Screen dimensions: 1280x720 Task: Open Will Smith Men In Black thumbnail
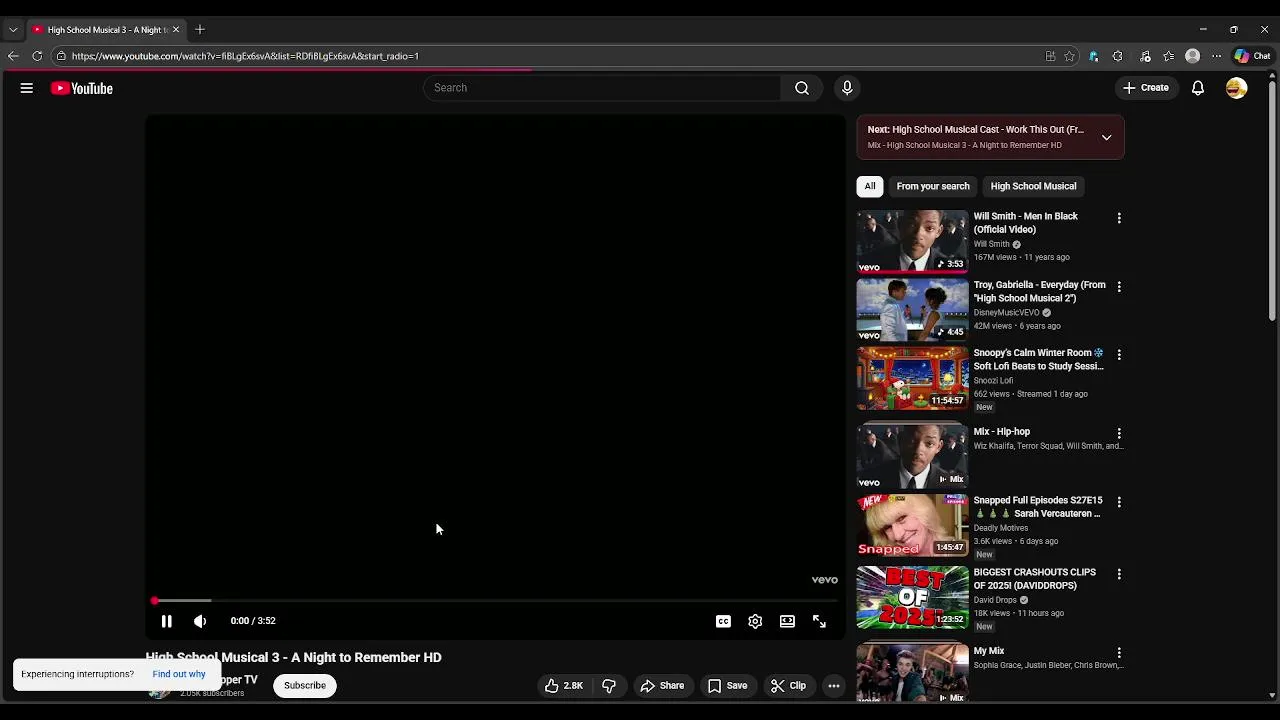[x=912, y=241]
